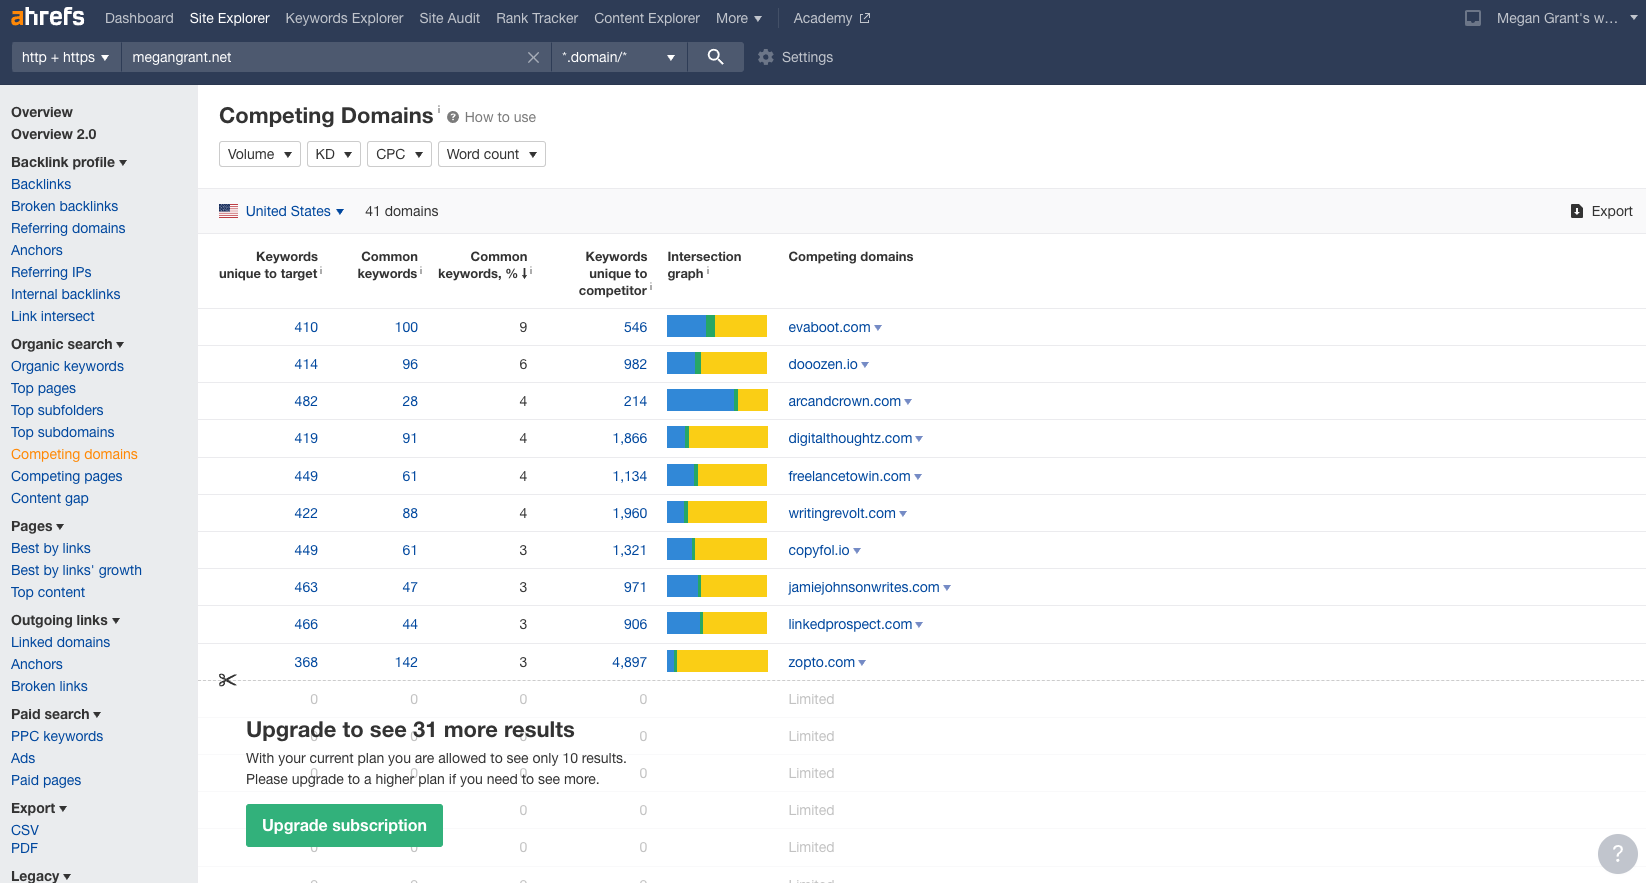
Task: Click the intersection graph for arcandcrown.com
Action: 717,400
